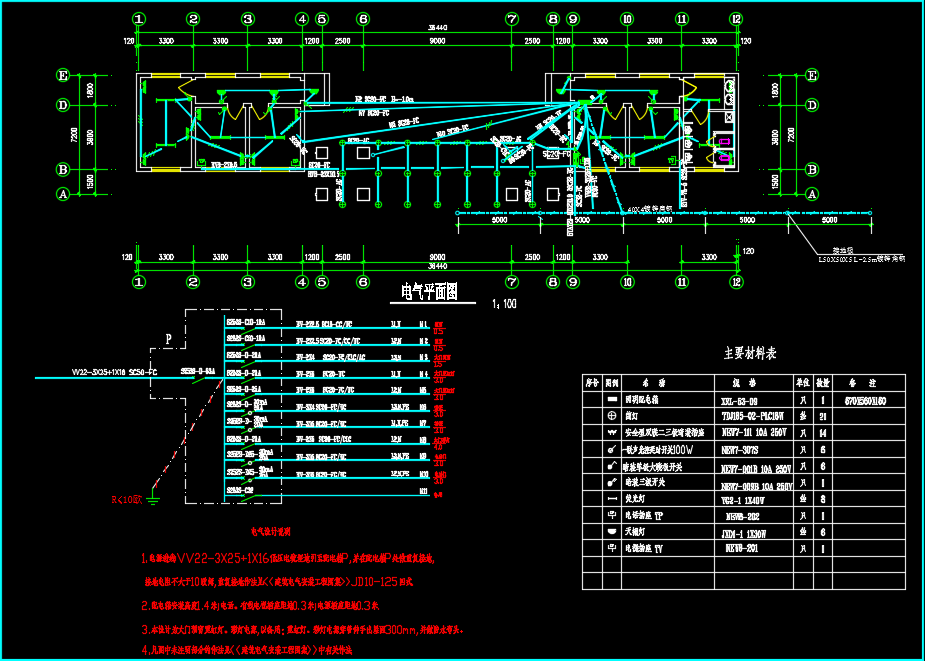Select the distribution box symbol in legend table

tap(612, 400)
